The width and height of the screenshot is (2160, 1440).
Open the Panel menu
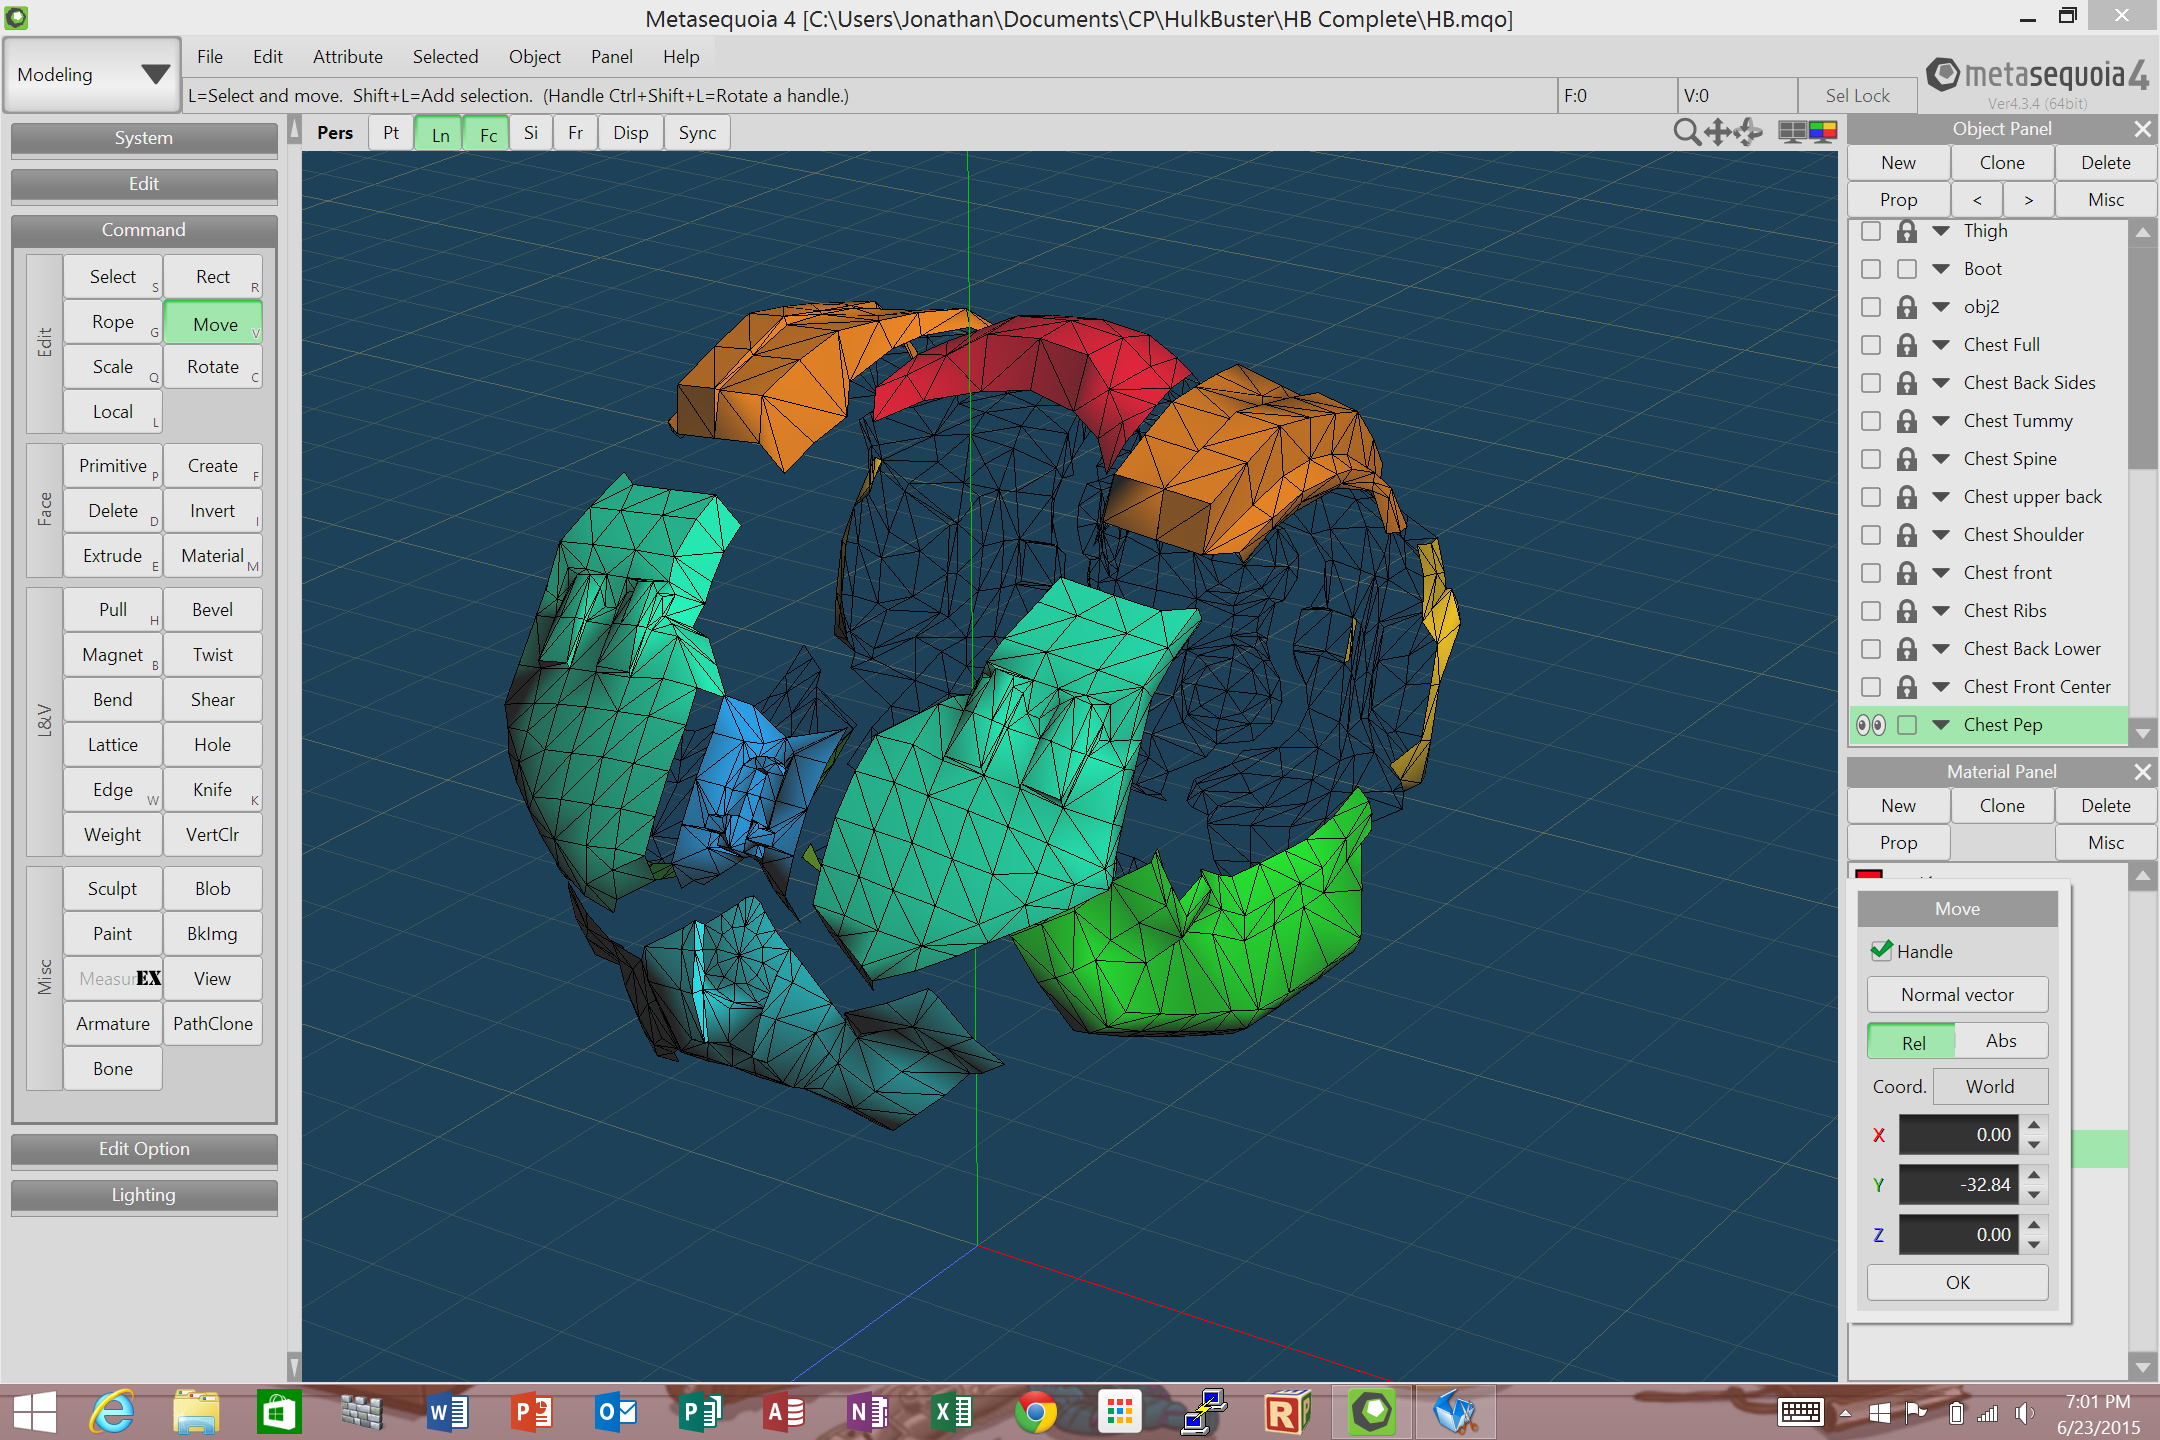[x=611, y=57]
